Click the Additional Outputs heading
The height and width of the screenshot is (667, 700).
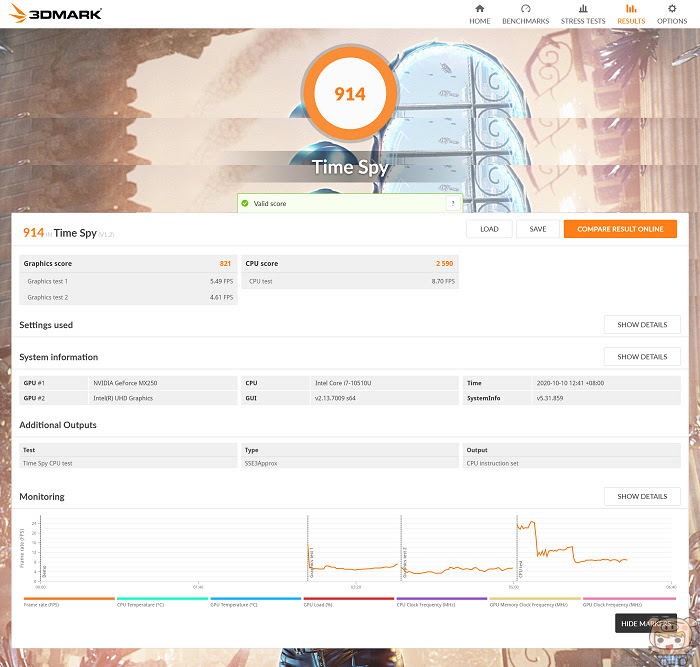click(58, 425)
